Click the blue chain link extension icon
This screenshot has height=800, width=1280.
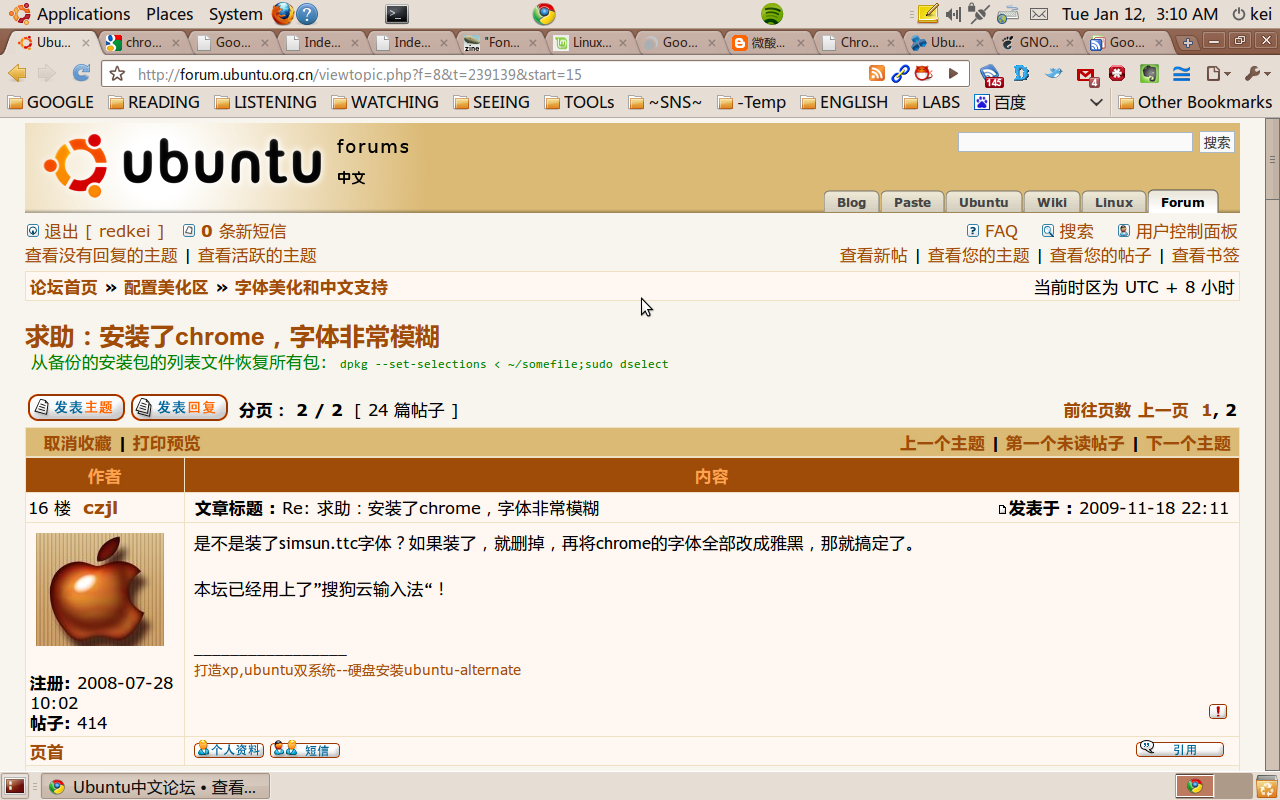click(x=901, y=74)
